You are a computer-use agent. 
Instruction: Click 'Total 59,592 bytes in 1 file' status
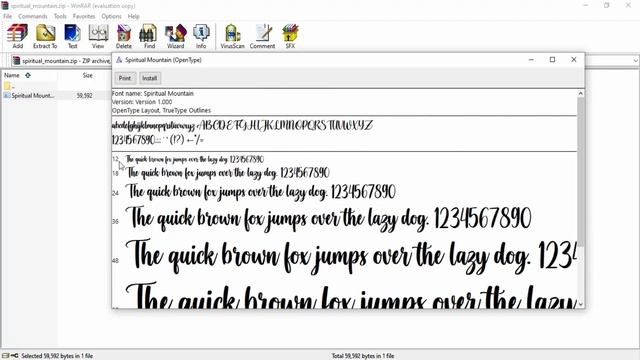(363, 356)
